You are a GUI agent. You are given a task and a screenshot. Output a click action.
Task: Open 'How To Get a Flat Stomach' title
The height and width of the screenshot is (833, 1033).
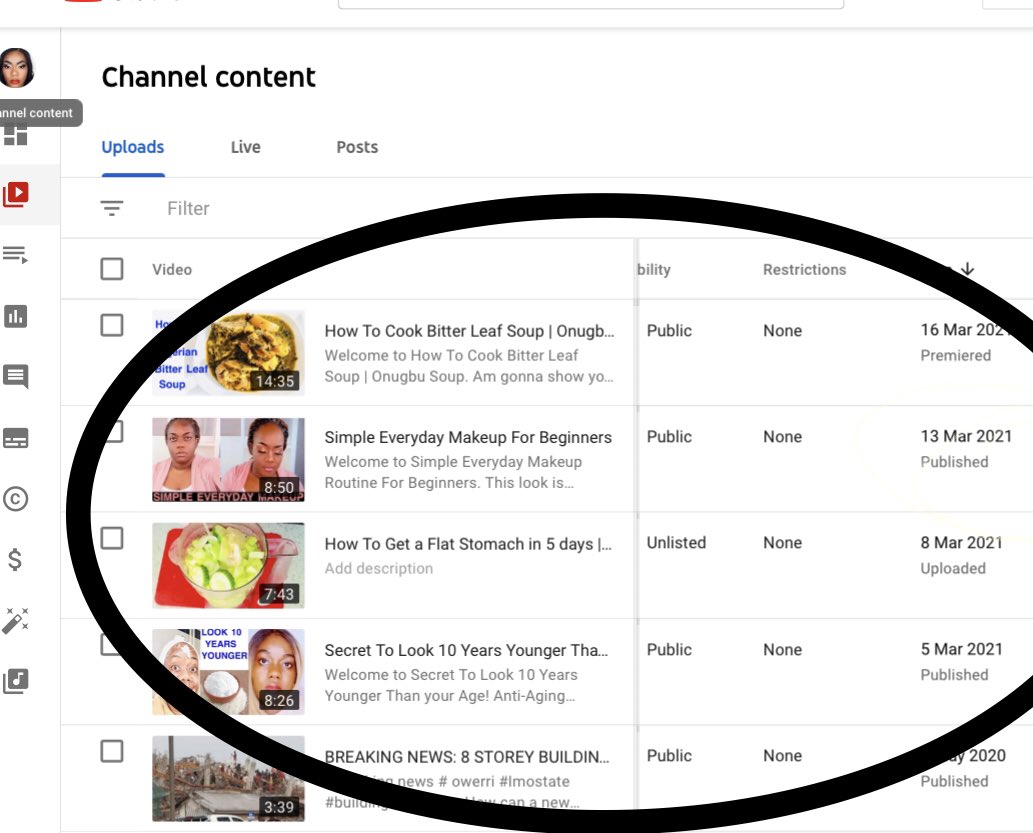pos(468,544)
